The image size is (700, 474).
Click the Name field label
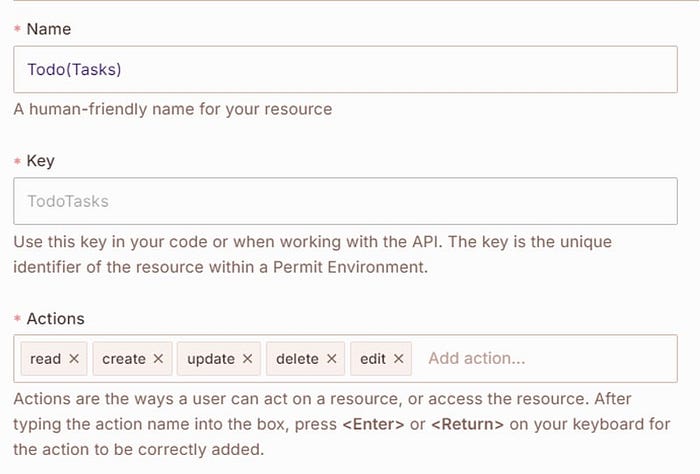coord(48,29)
